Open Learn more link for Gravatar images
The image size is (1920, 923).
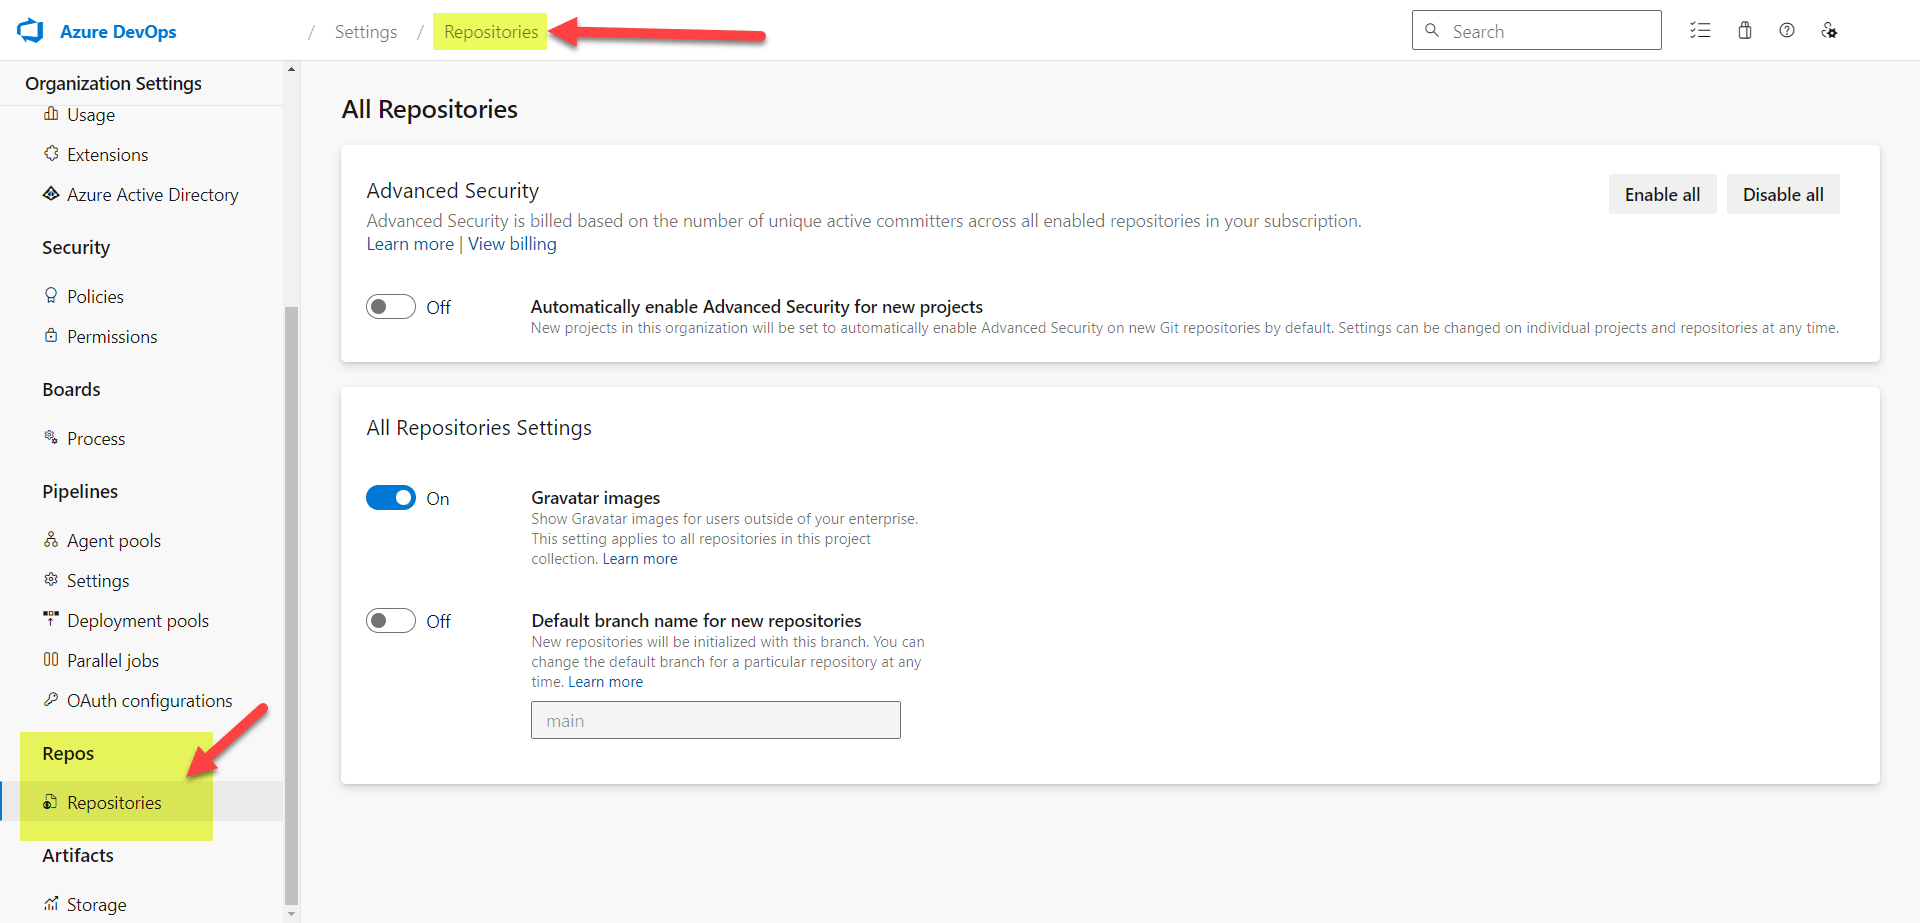640,559
